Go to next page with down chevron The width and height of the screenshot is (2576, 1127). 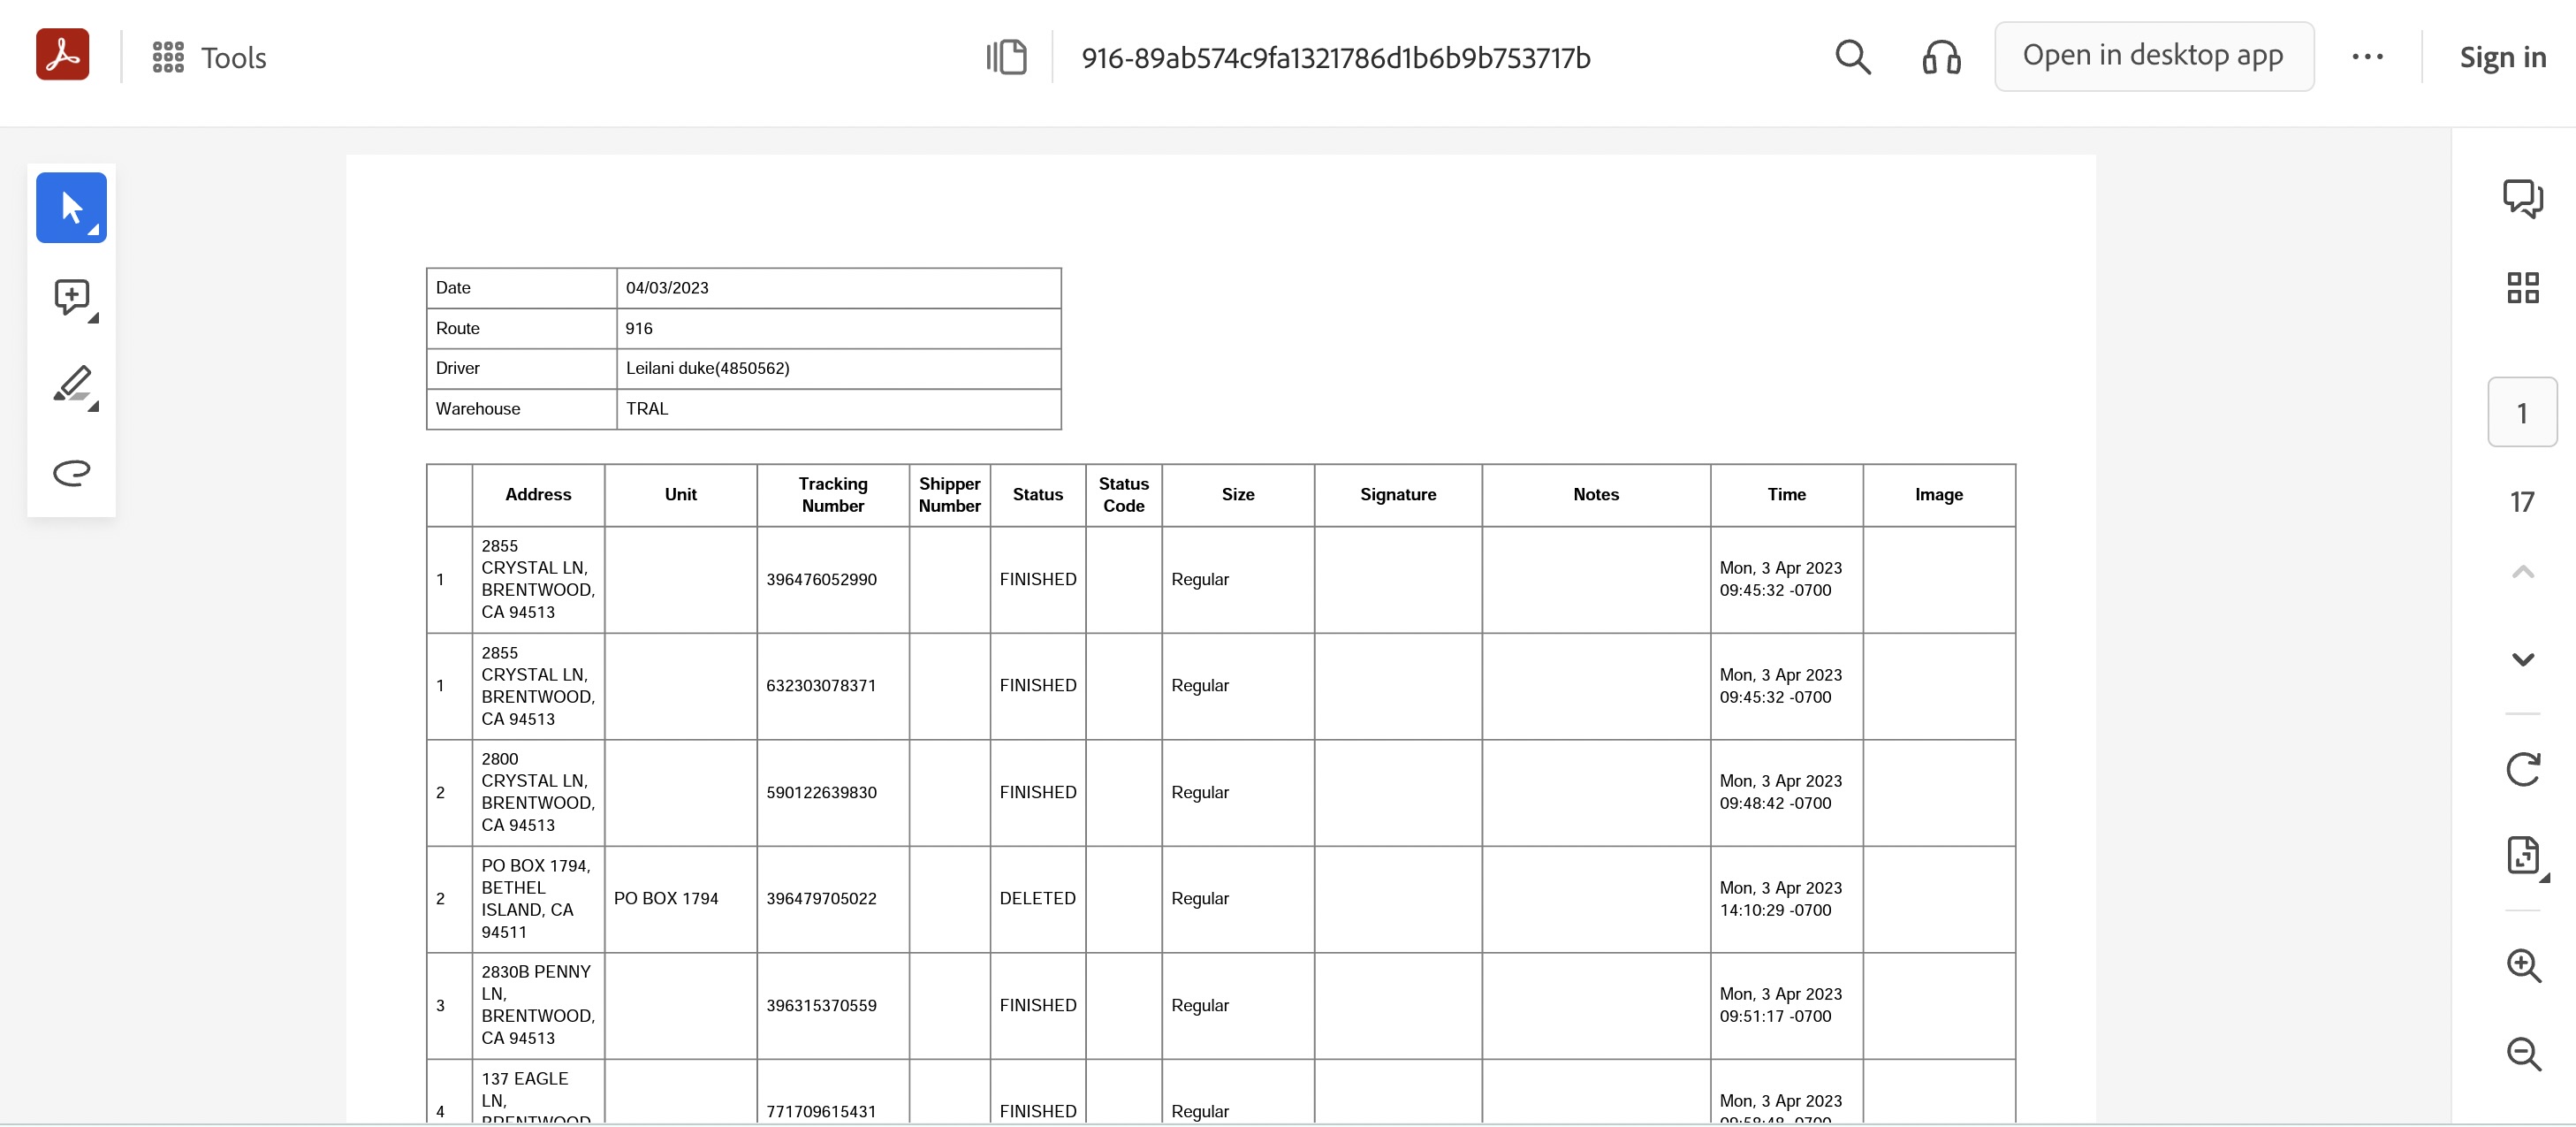click(x=2522, y=660)
